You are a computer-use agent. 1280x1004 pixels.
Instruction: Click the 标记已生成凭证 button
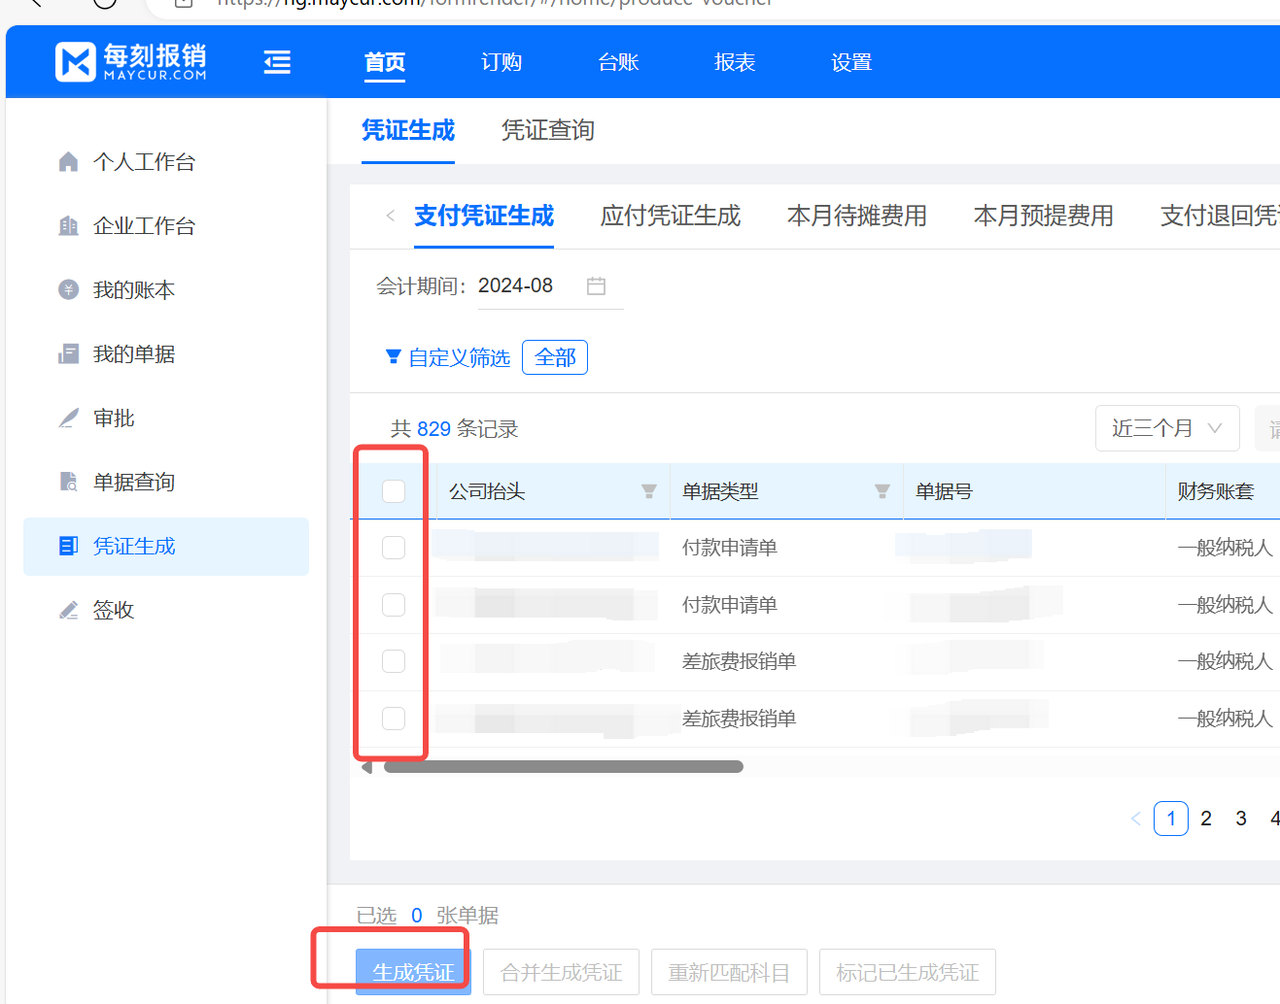(x=907, y=972)
